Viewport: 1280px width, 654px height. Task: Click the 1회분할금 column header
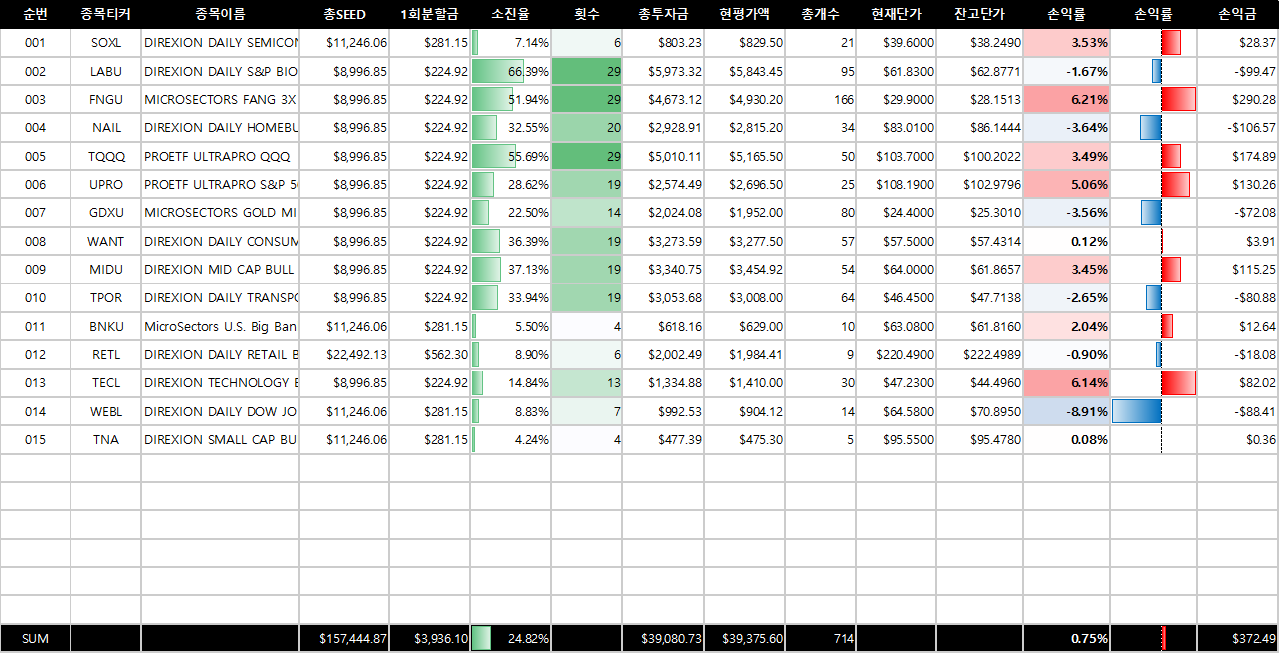pos(429,14)
